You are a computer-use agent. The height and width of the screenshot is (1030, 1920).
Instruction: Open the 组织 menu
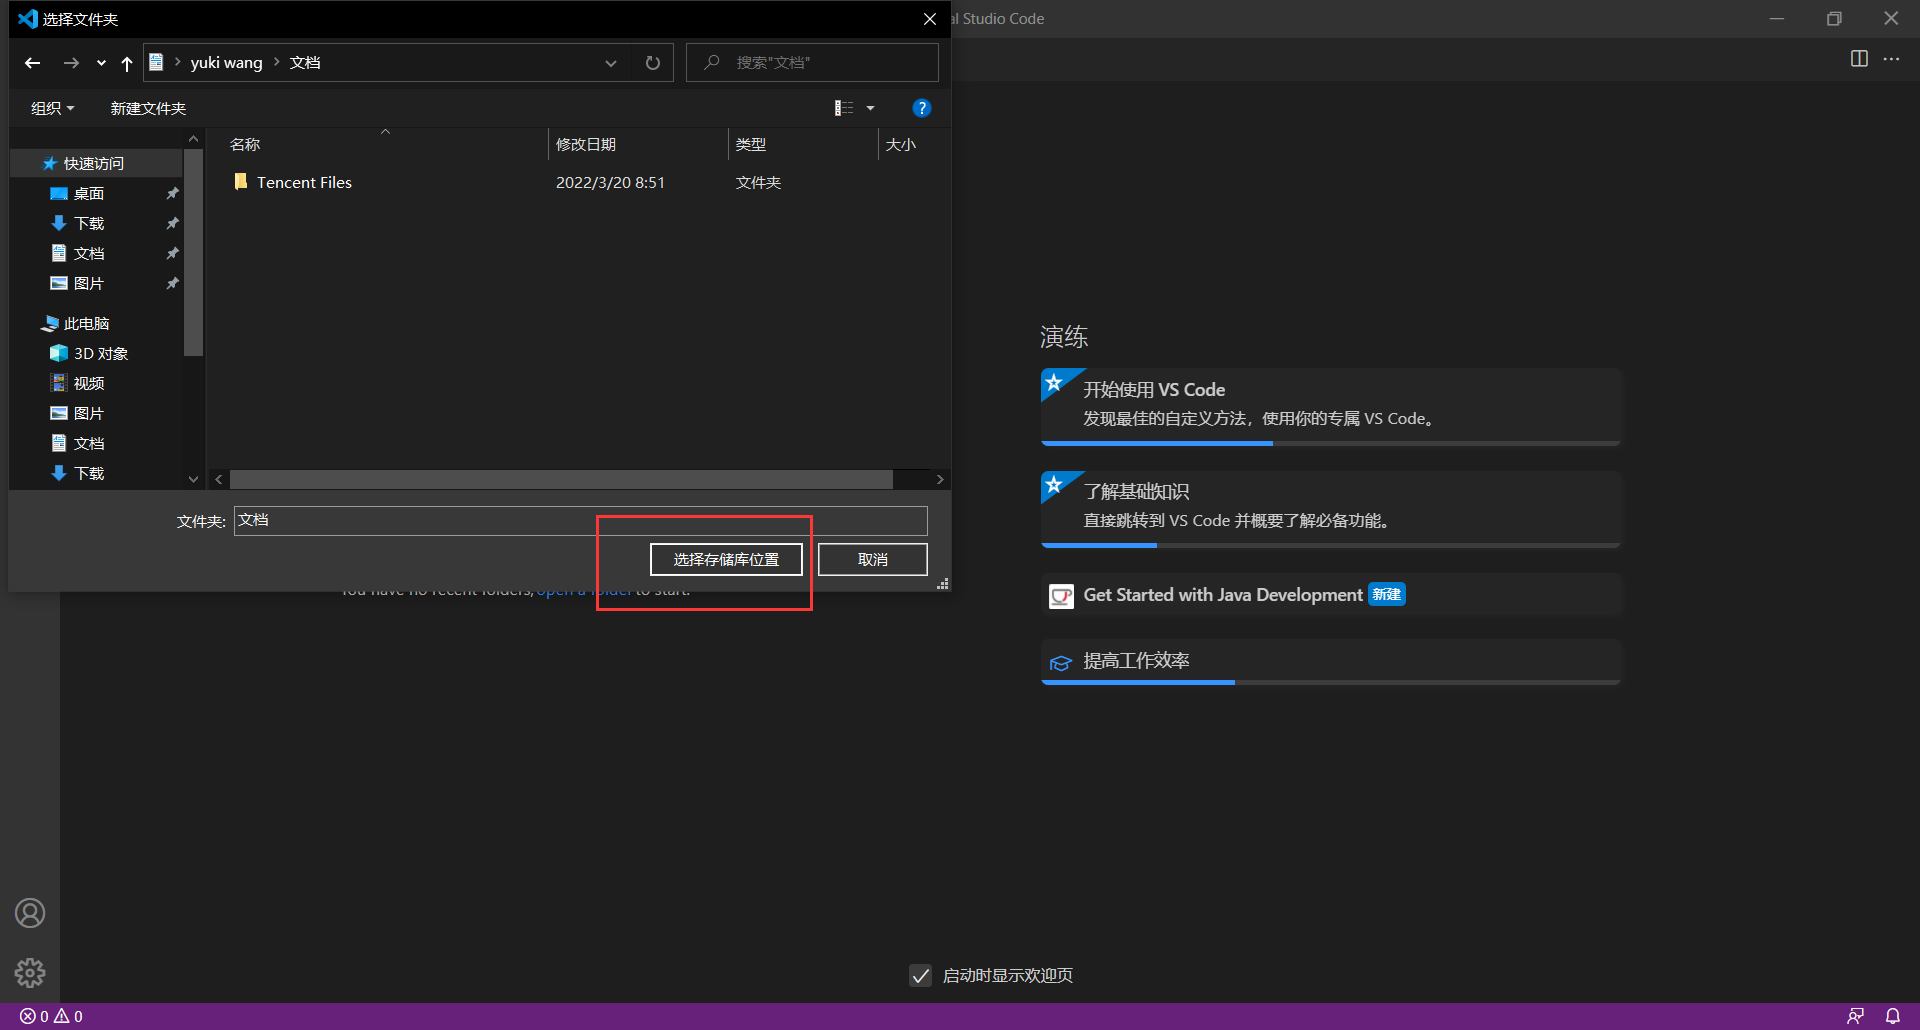coord(52,108)
